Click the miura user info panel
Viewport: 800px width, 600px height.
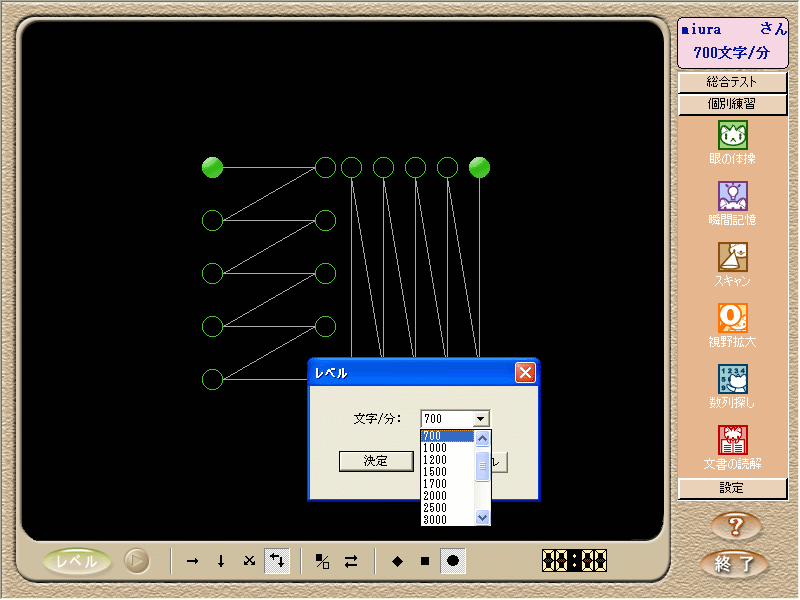coord(732,43)
